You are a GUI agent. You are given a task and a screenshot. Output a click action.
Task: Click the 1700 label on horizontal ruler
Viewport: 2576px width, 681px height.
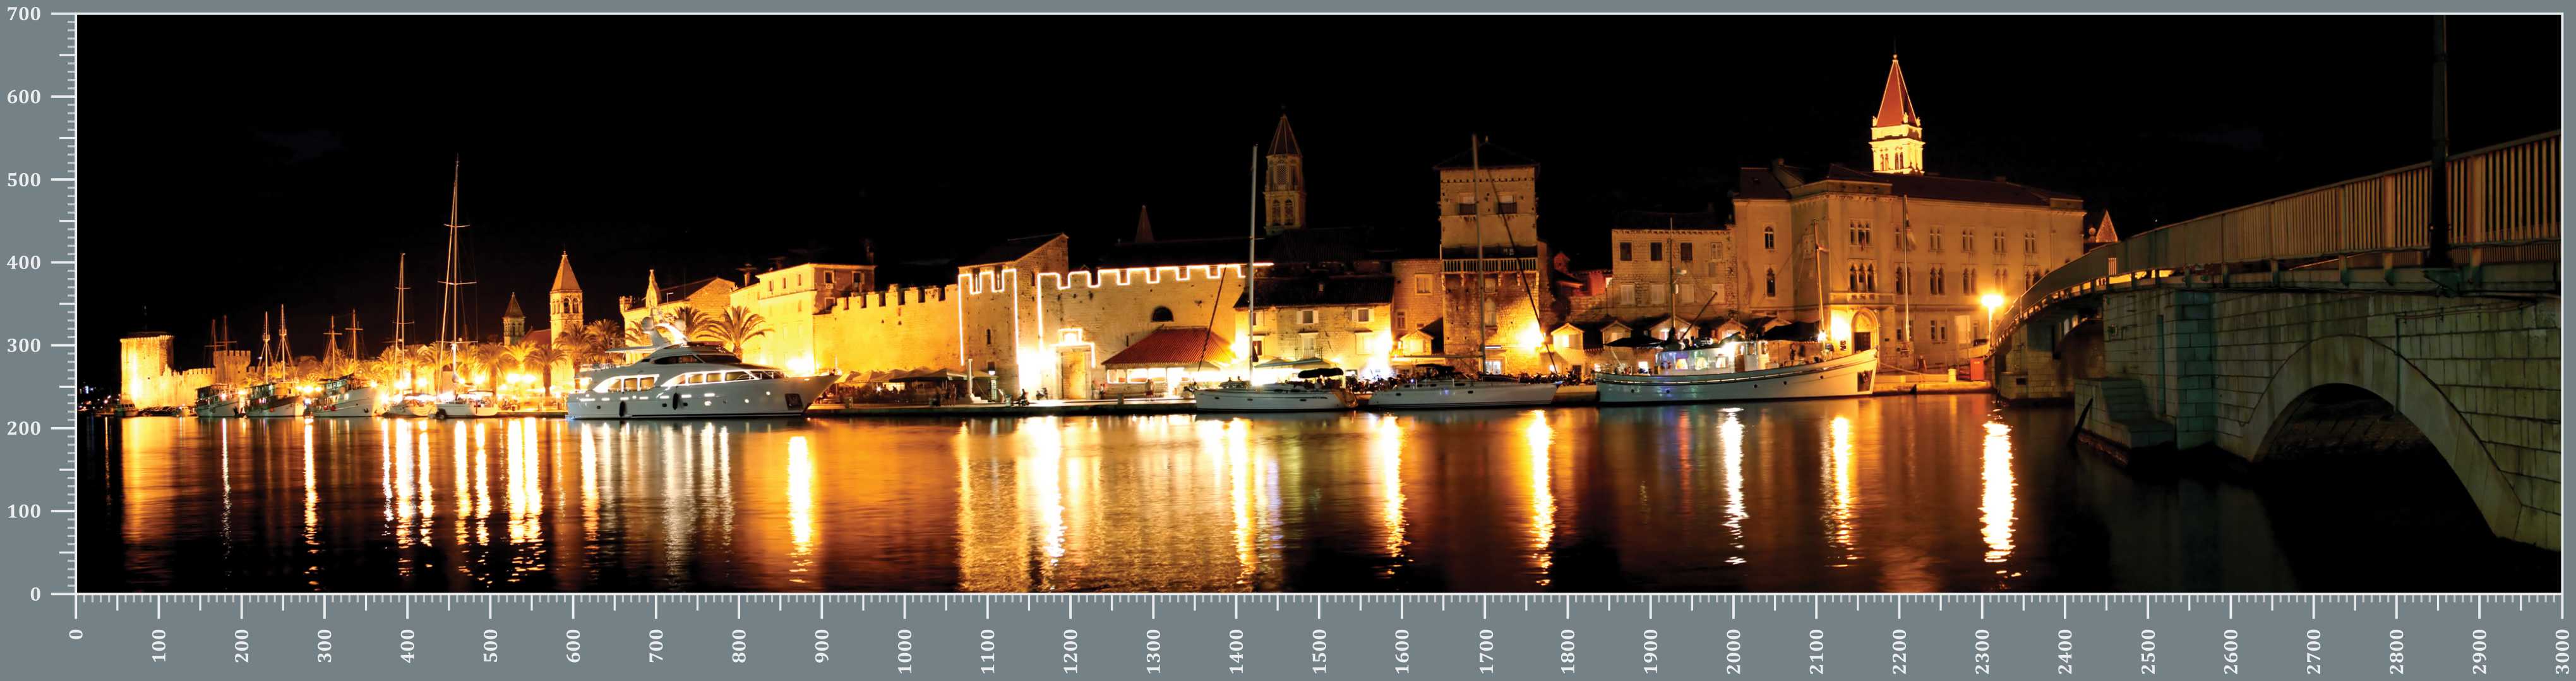tap(1485, 652)
